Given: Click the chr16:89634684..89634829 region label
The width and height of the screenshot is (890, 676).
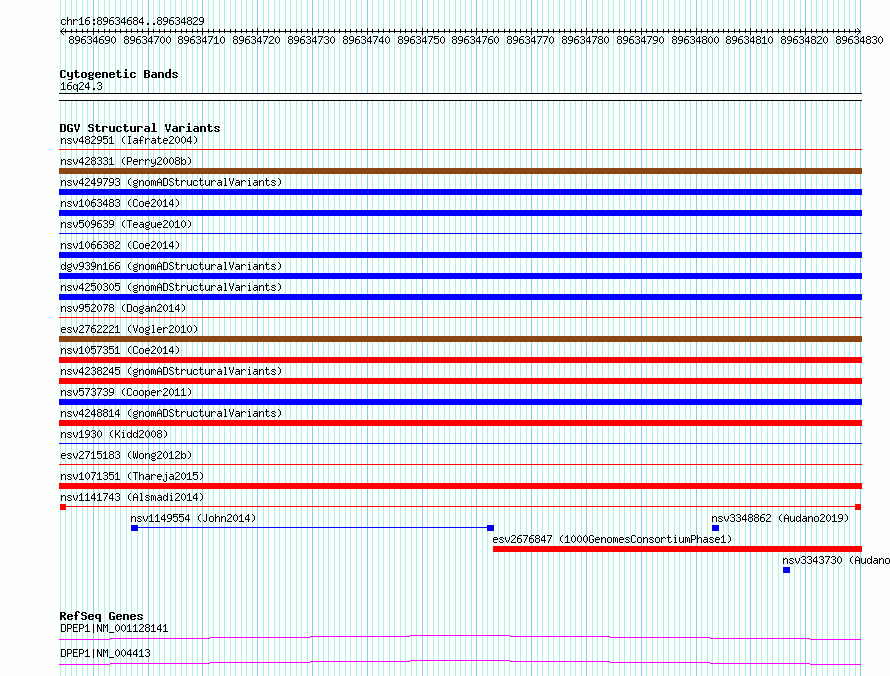Looking at the screenshot, I should 132,21.
